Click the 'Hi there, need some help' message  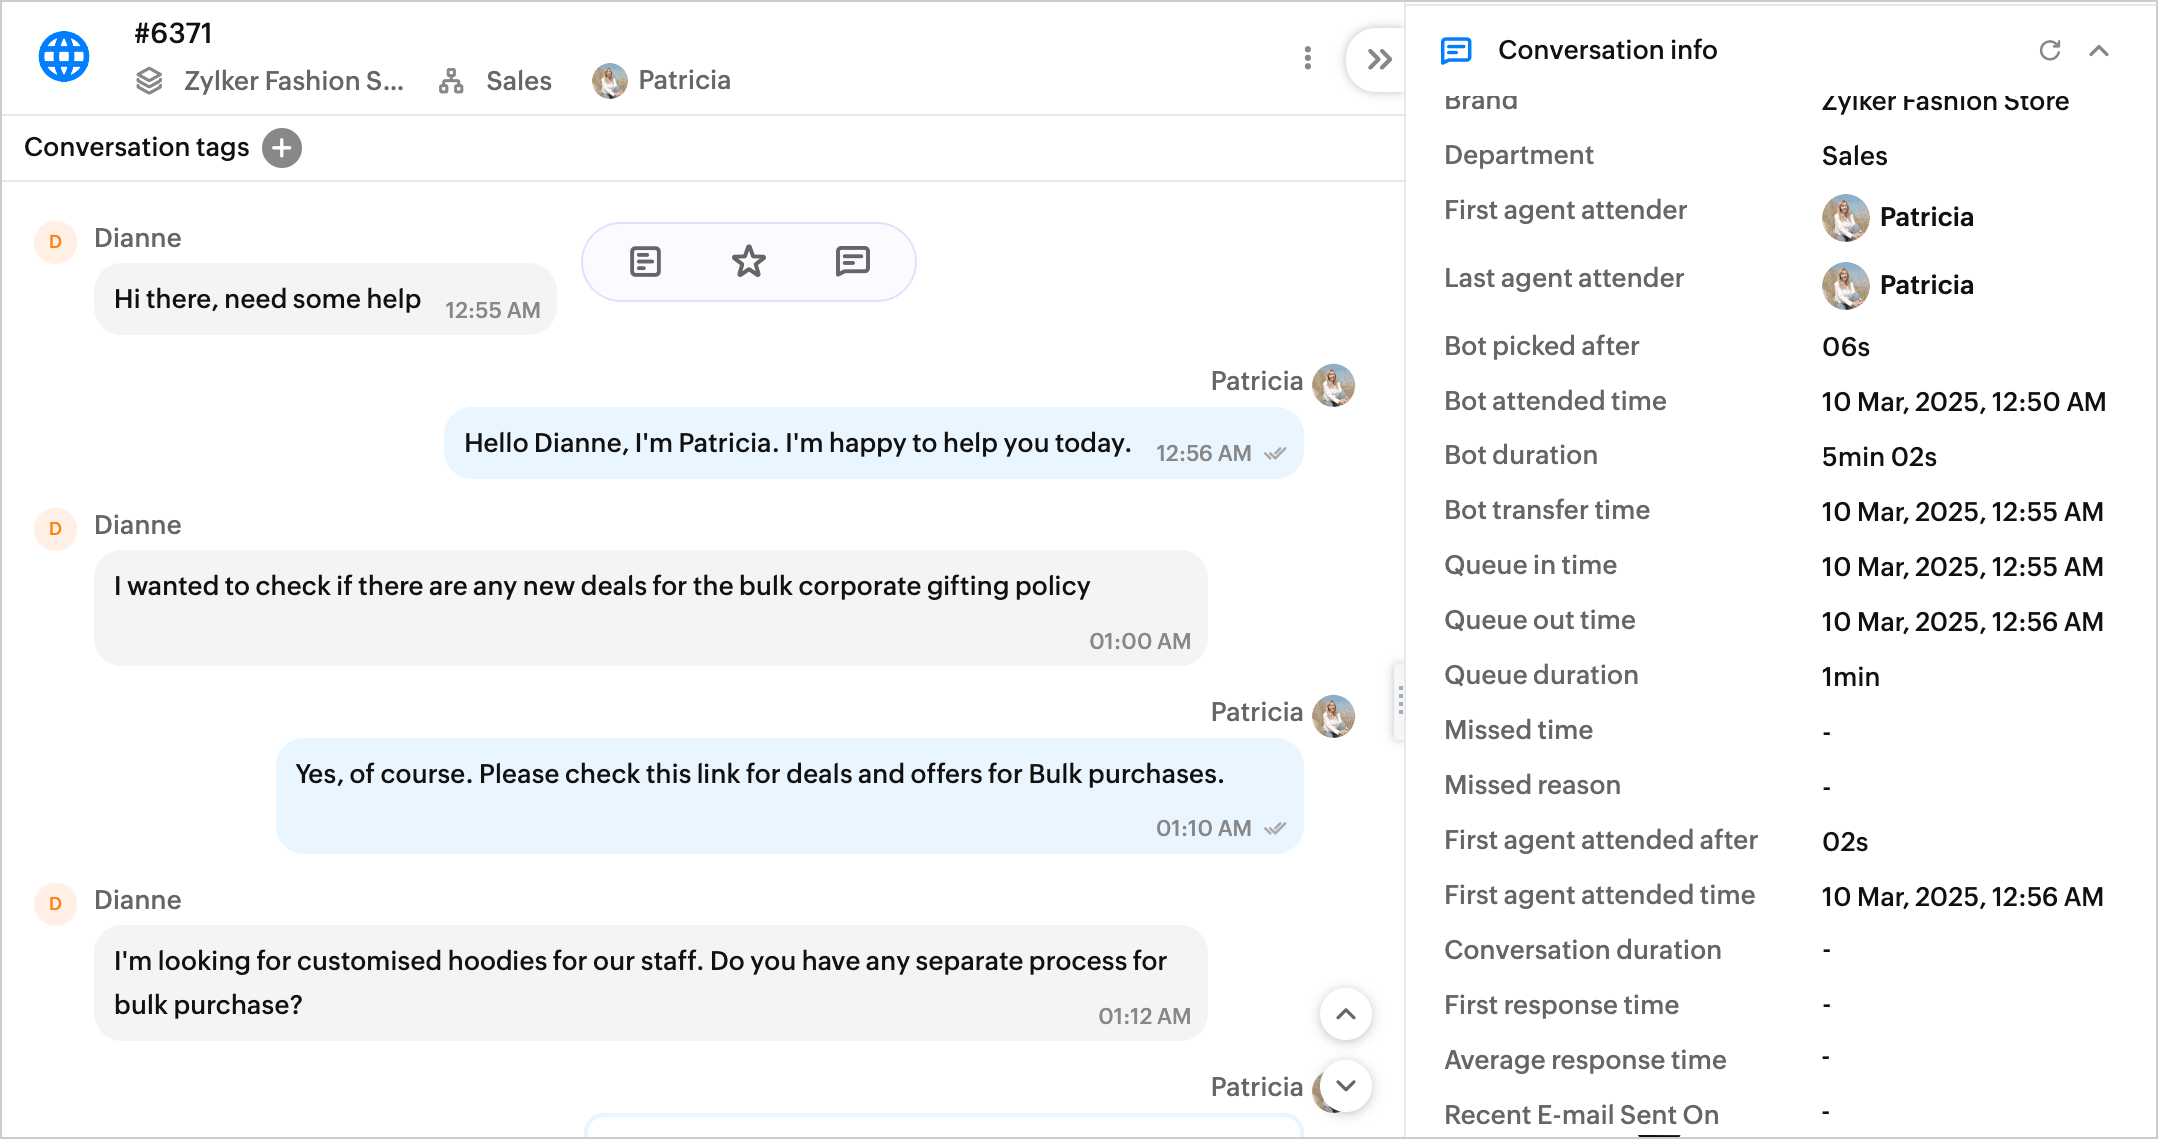pyautogui.click(x=267, y=299)
